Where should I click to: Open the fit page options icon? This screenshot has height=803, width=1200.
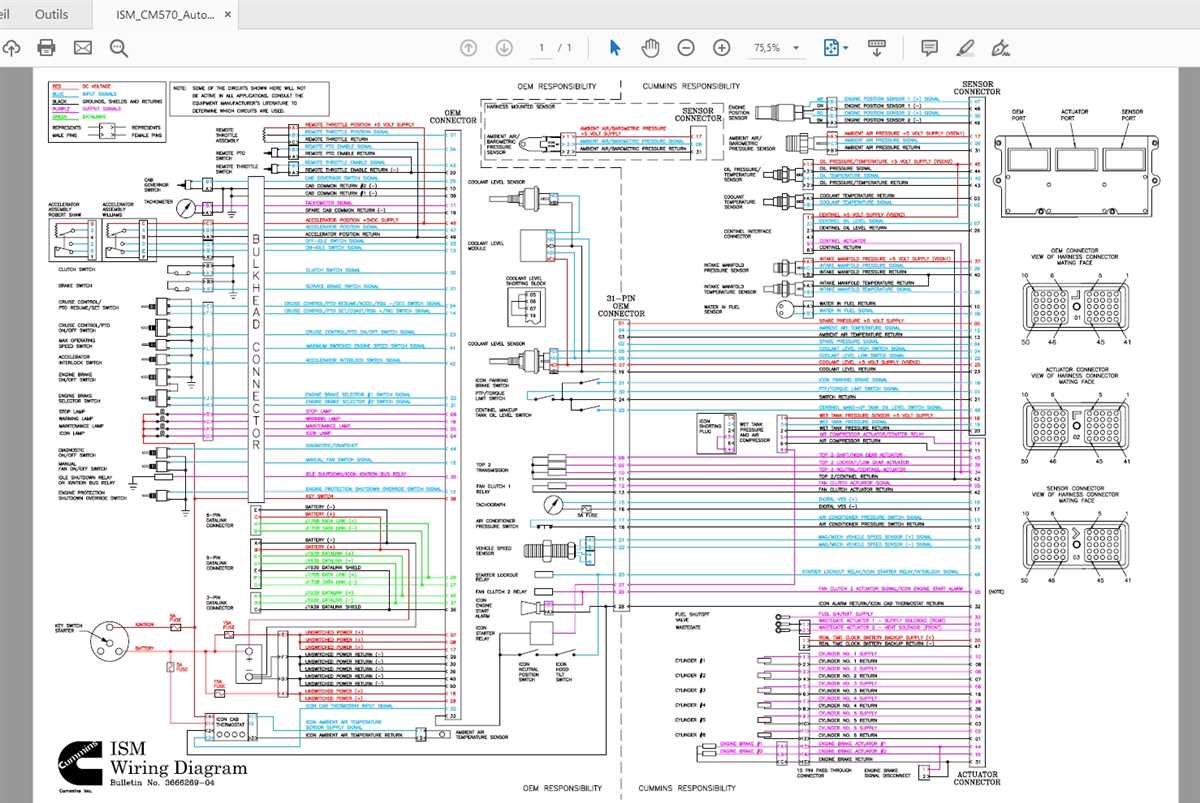(x=833, y=47)
